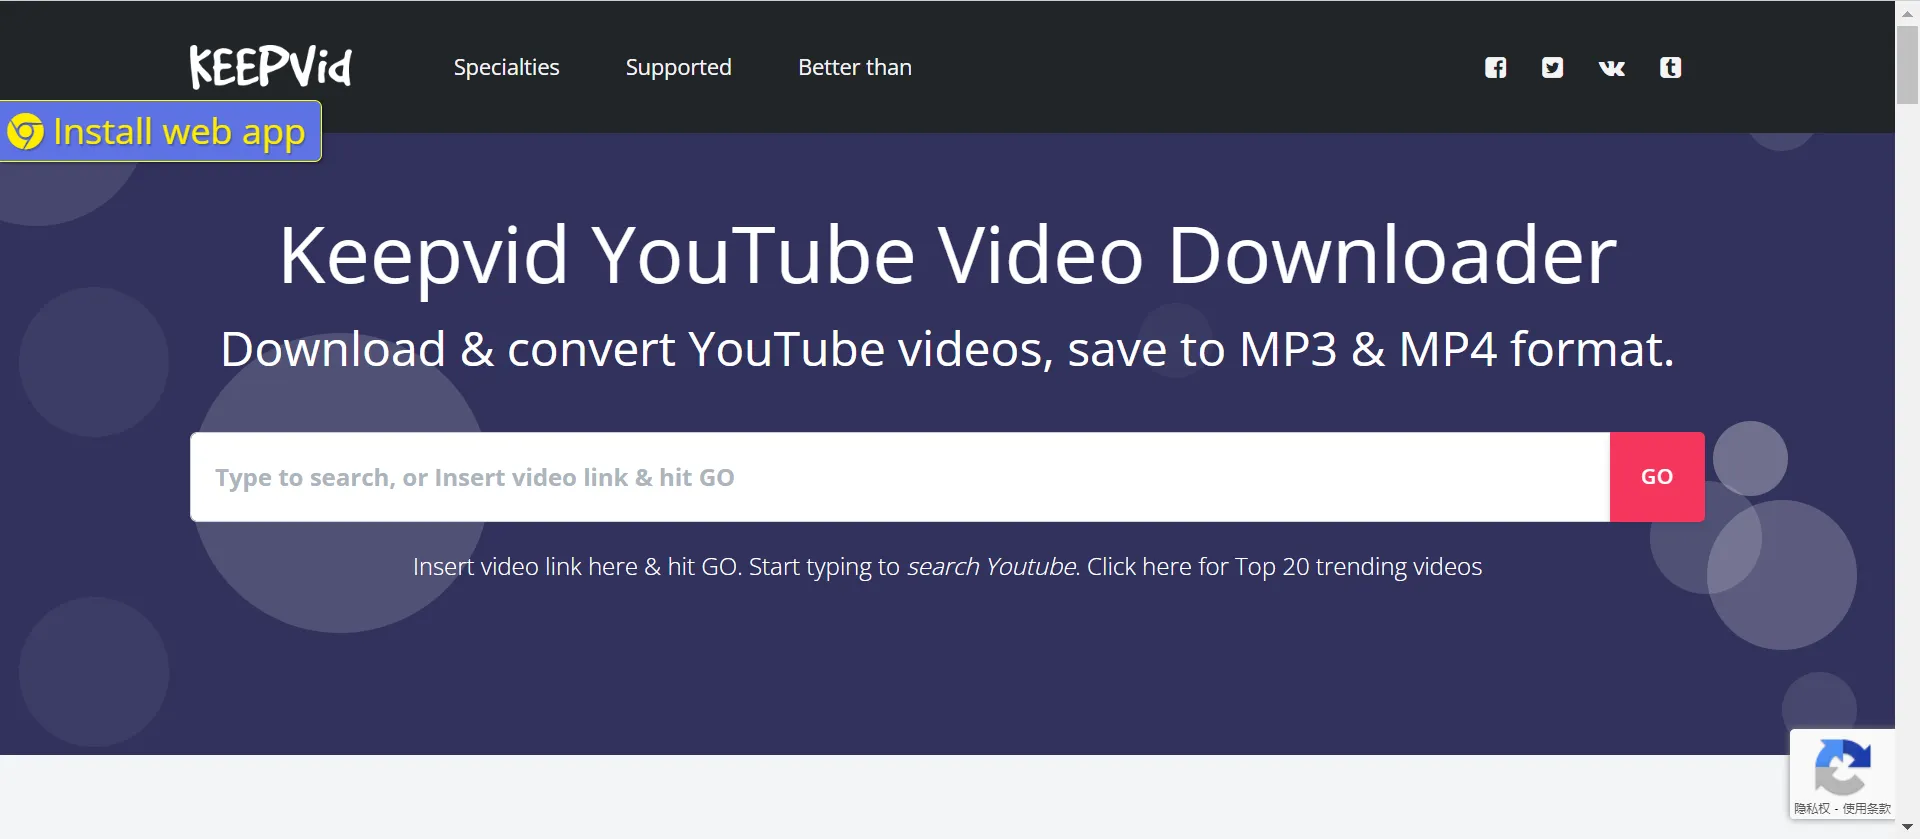The height and width of the screenshot is (839, 1920).
Task: Click the page scrollbar down arrow
Action: tap(1907, 827)
